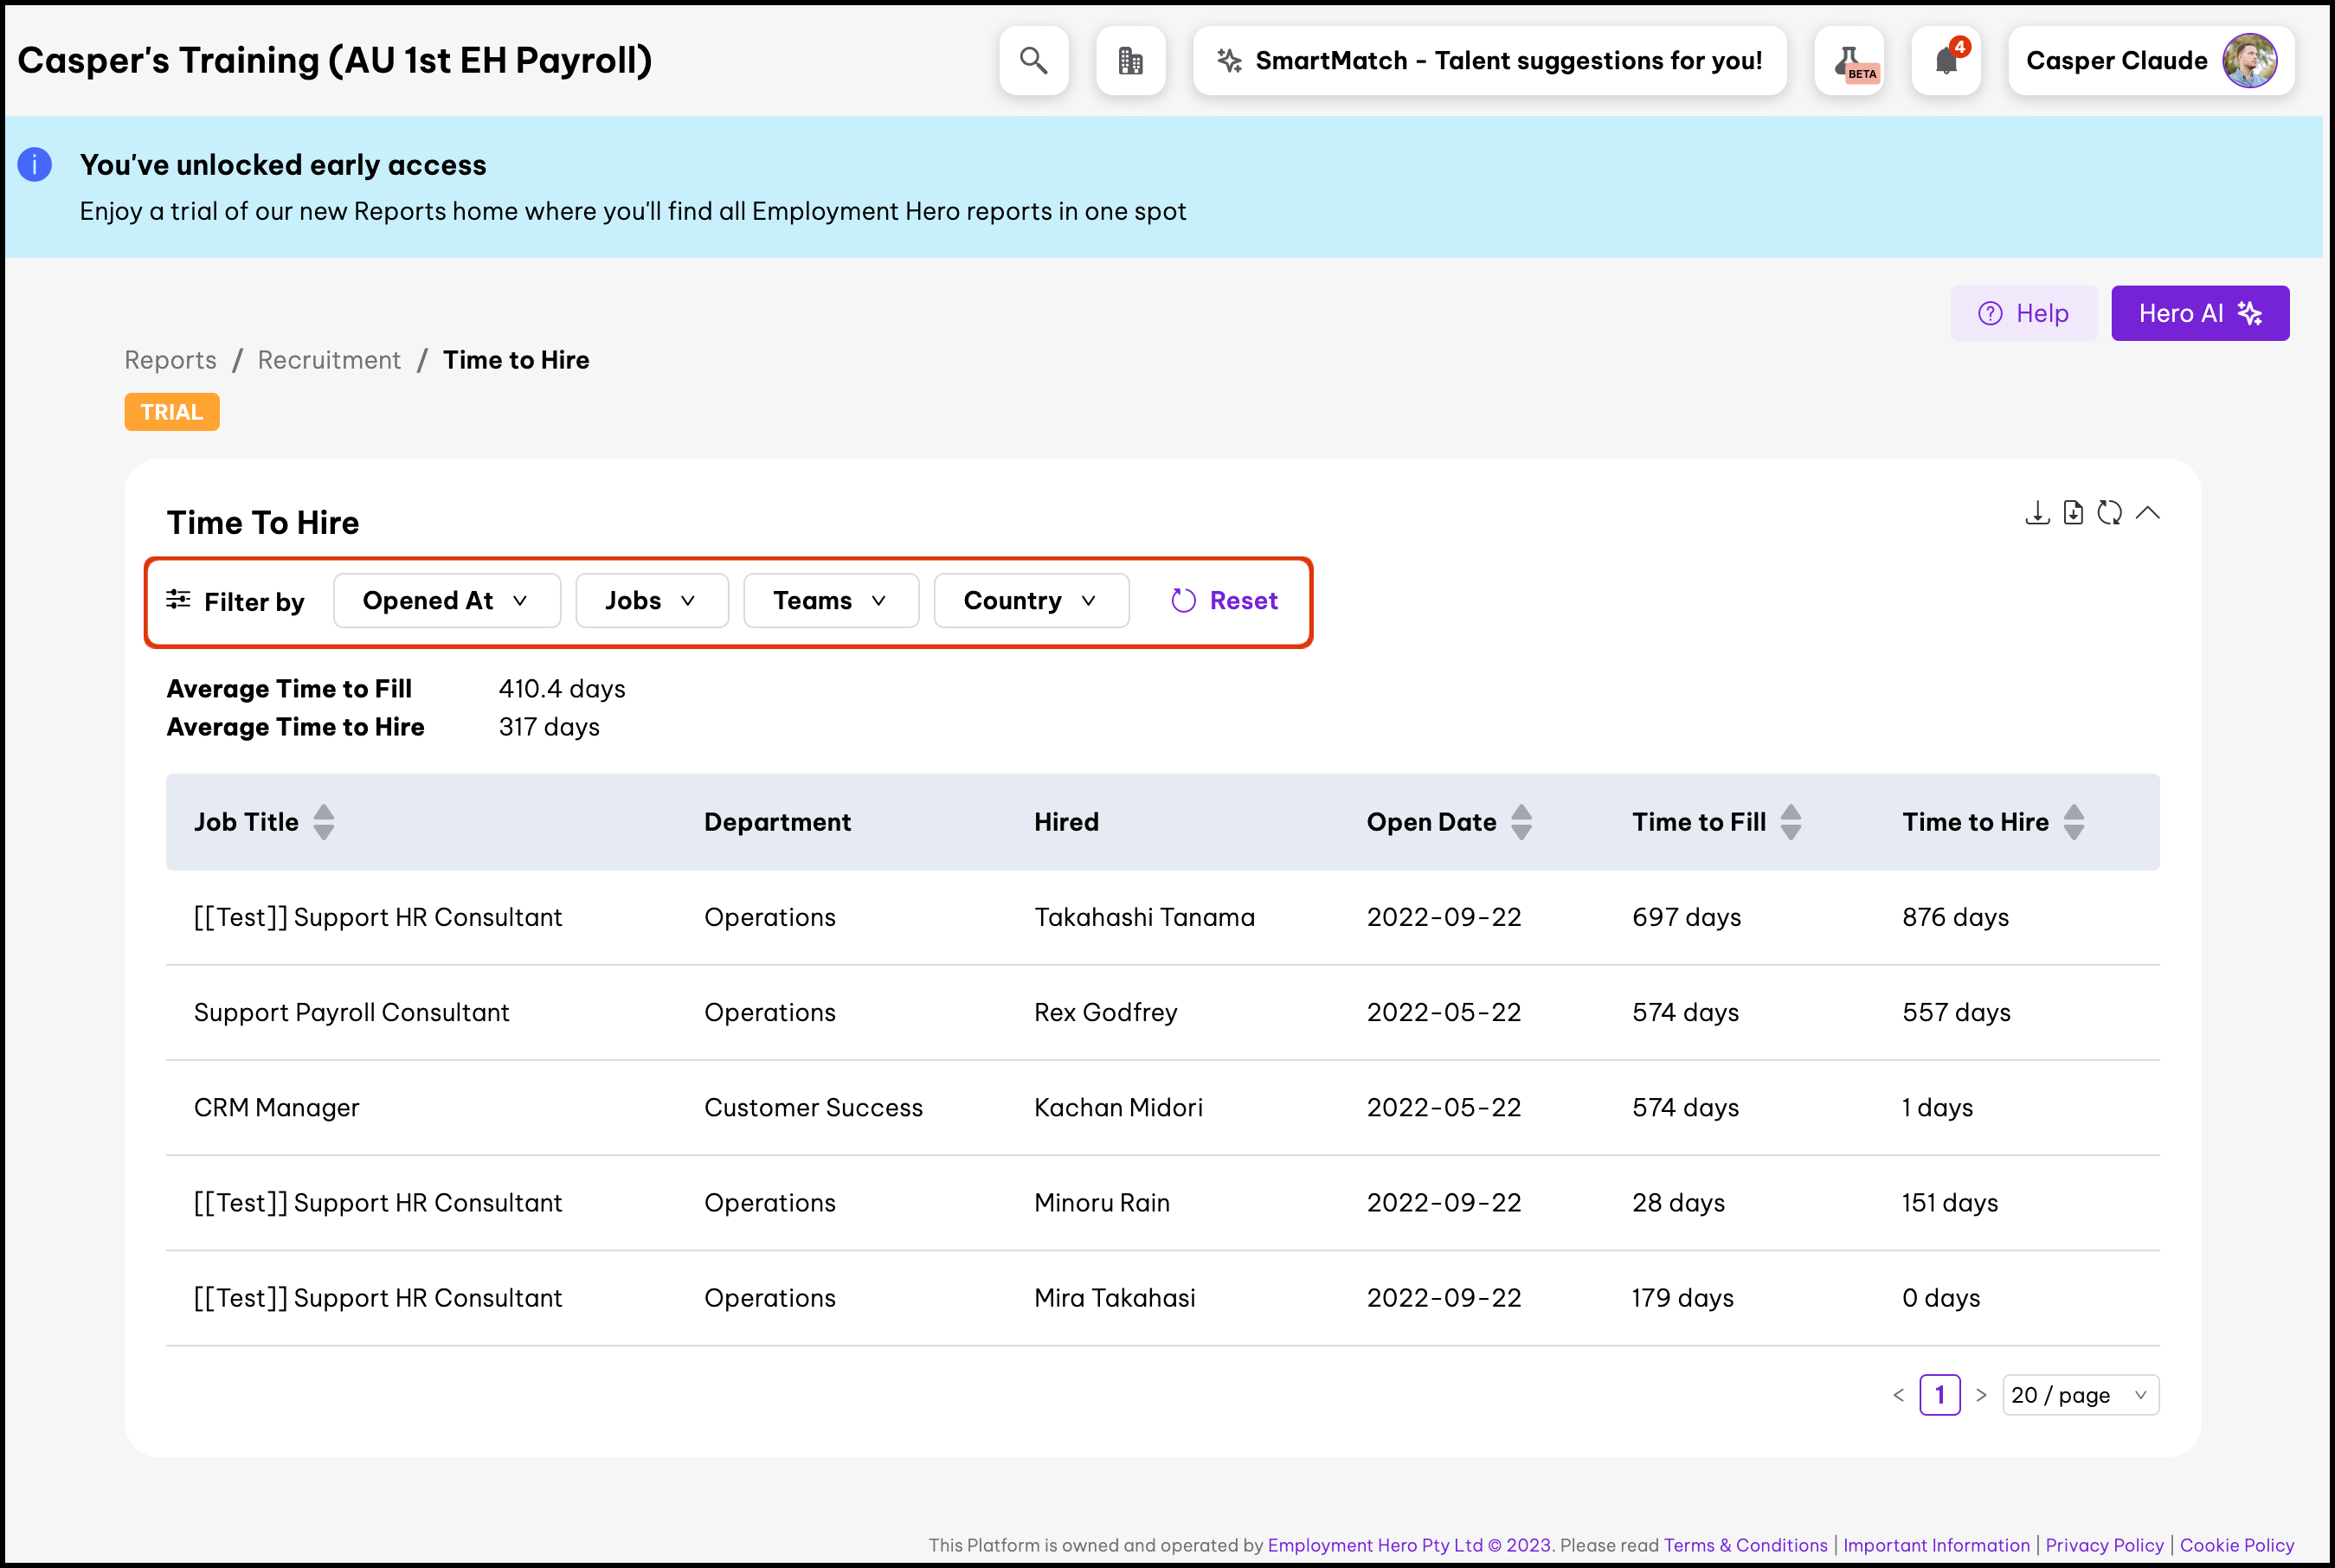Open the beta lab flask icon
Viewport: 2335px width, 1568px height.
(x=1849, y=61)
